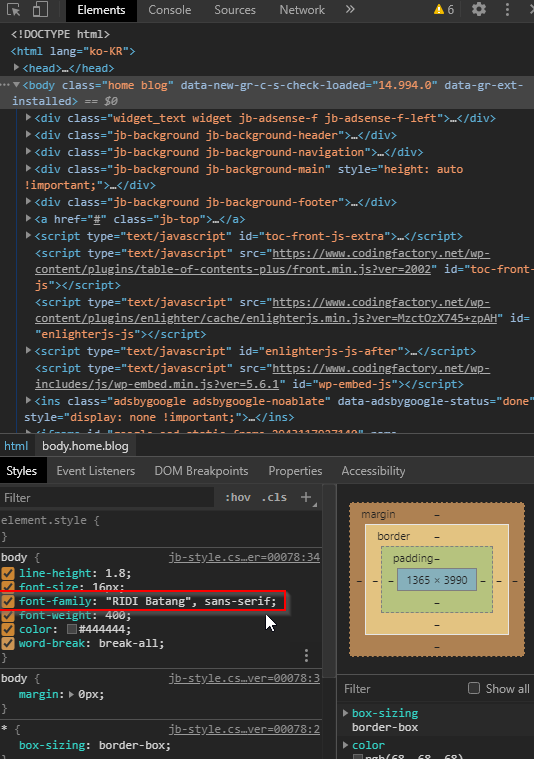Expand the jb-background-footer div

point(29,201)
